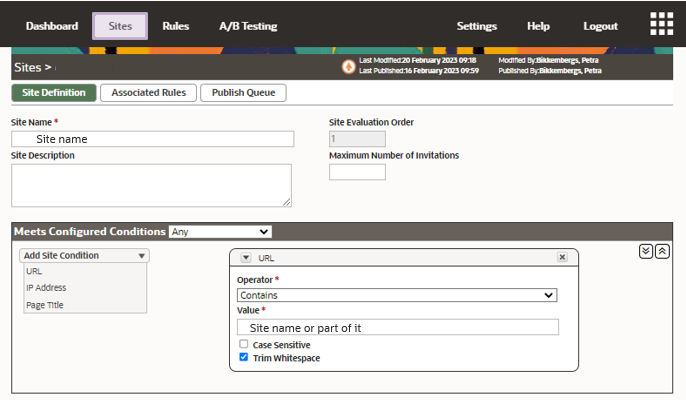The height and width of the screenshot is (400, 686).
Task: Switch to the Publish Queue tab
Action: click(x=243, y=93)
